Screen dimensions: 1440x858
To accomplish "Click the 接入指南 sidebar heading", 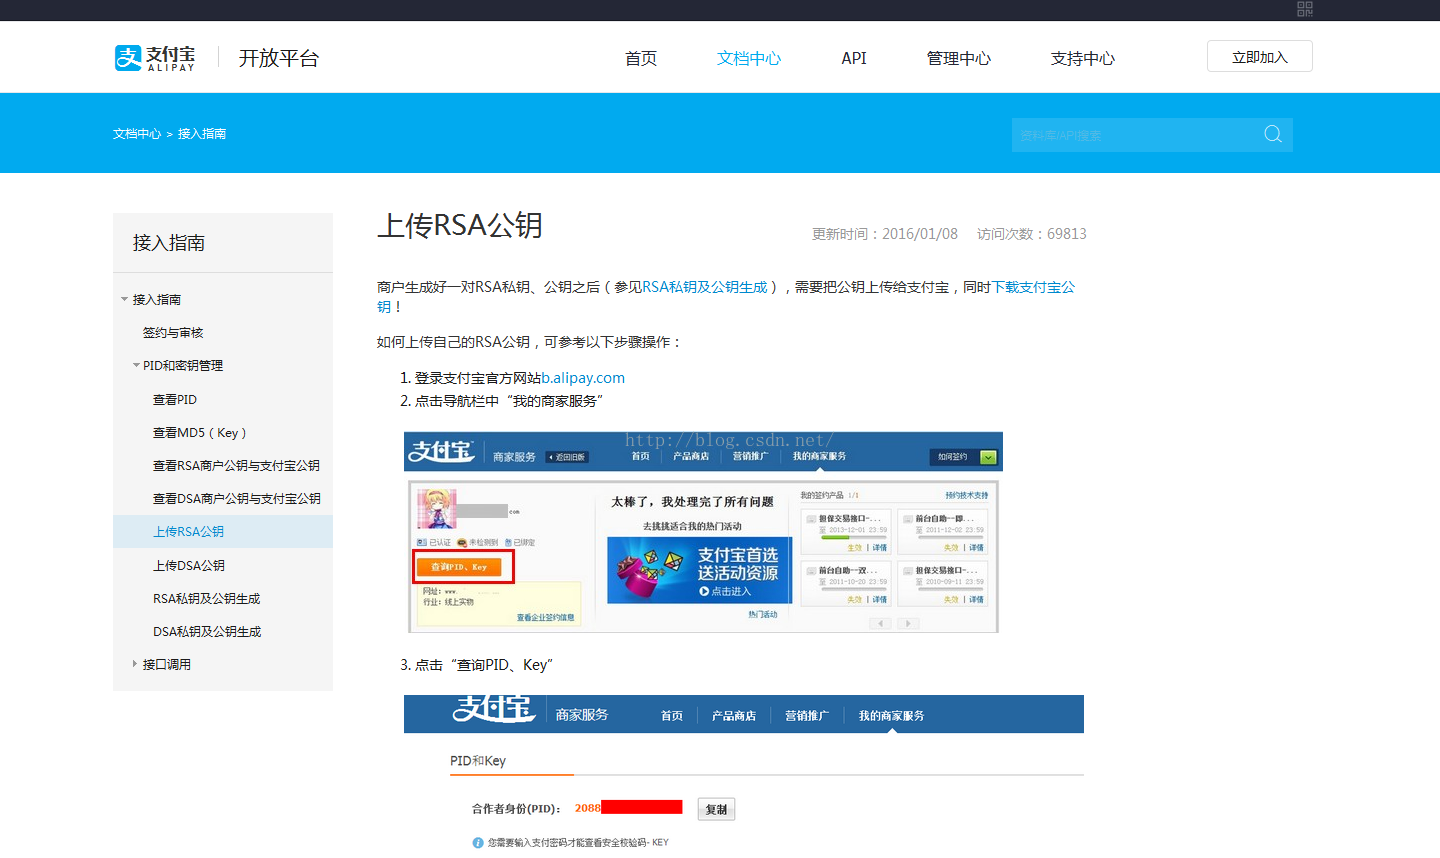I will click(x=169, y=243).
